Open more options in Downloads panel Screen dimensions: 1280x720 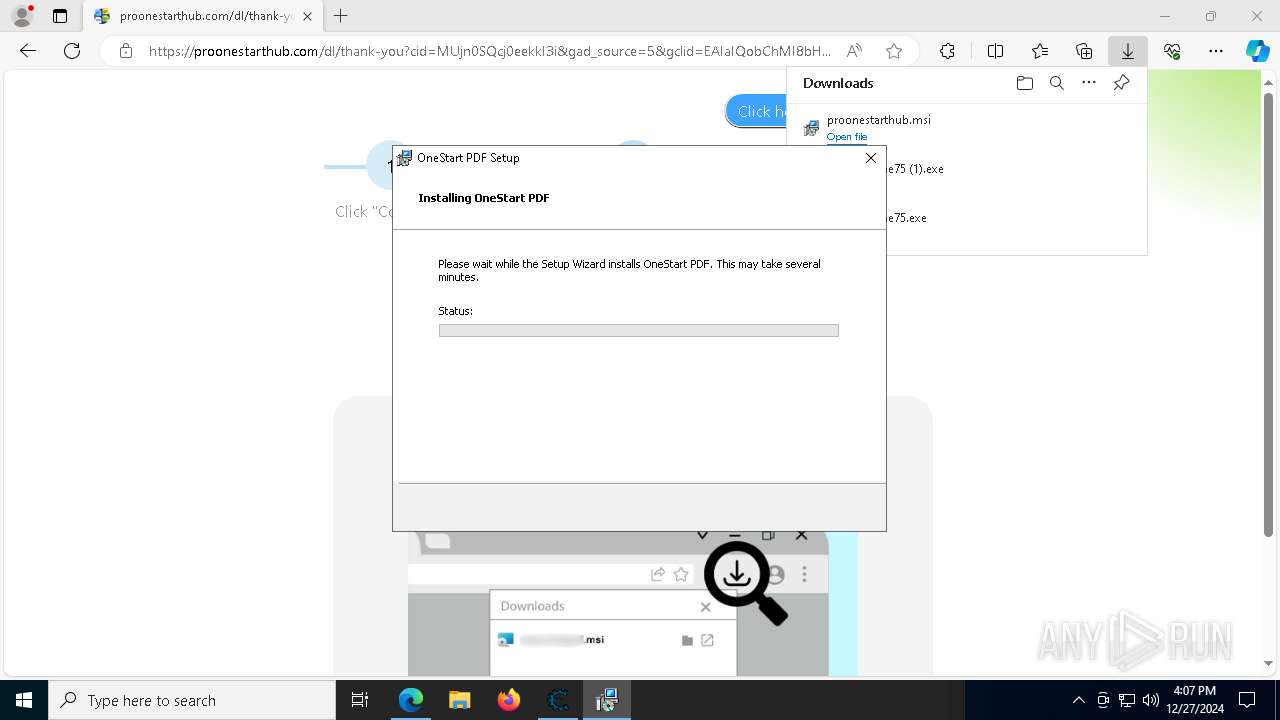coord(1089,83)
